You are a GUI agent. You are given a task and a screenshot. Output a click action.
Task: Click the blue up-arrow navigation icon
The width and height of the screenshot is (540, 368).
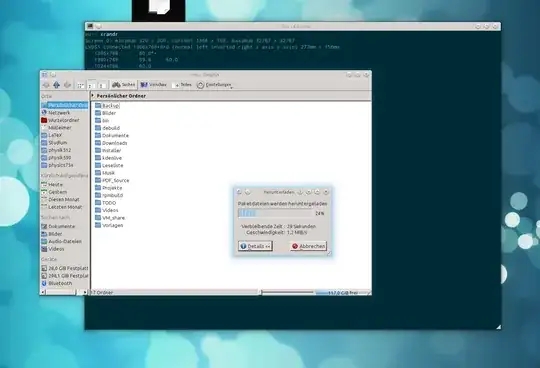tap(56, 85)
